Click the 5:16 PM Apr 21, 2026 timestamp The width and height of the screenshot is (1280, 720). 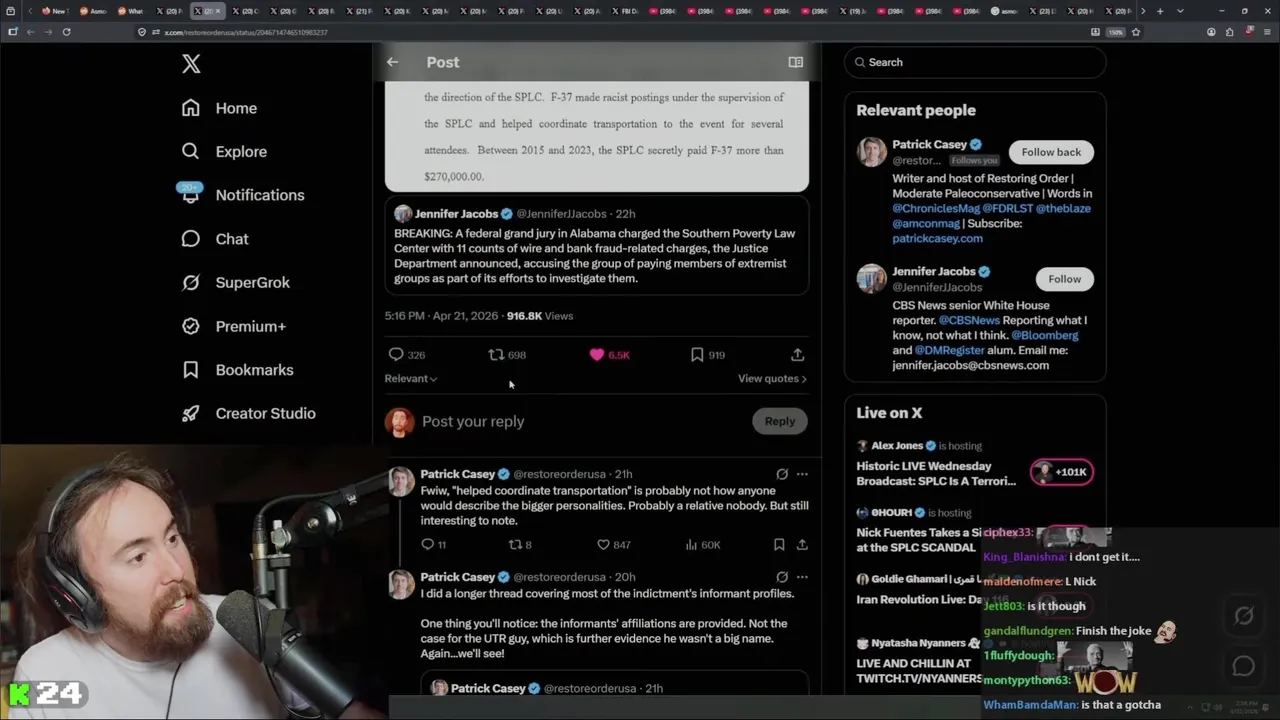[x=441, y=316]
